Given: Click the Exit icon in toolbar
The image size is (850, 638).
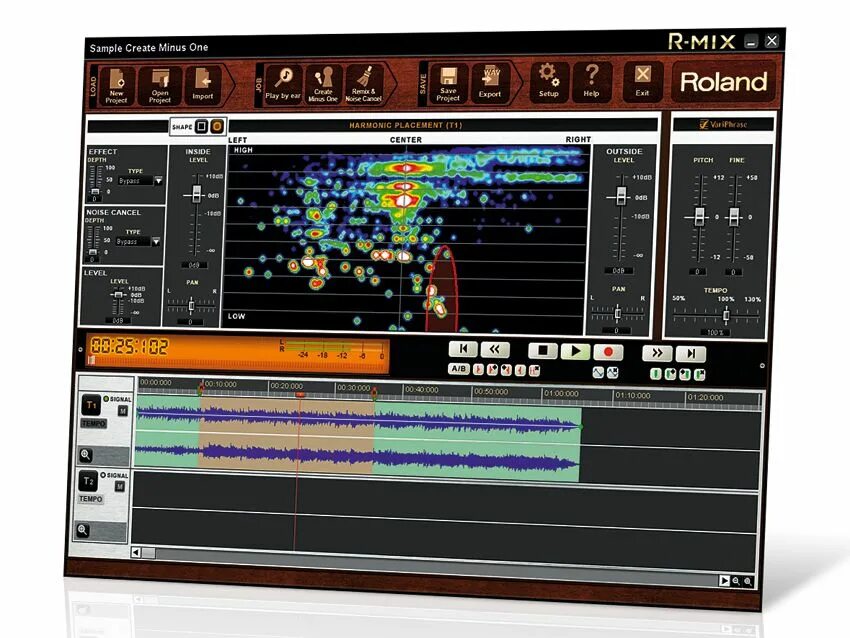Looking at the screenshot, I should [642, 81].
